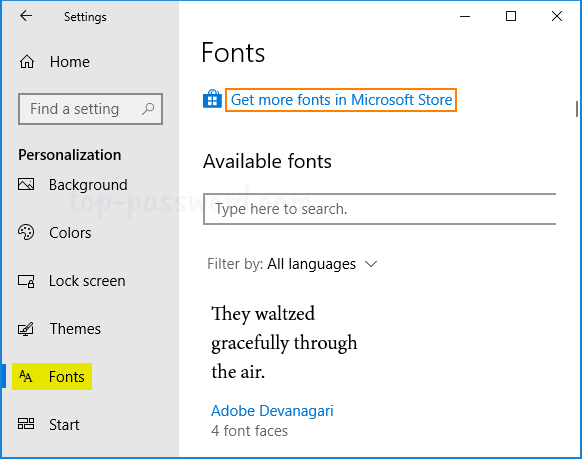
Task: Click the Themes brush icon
Action: click(26, 329)
